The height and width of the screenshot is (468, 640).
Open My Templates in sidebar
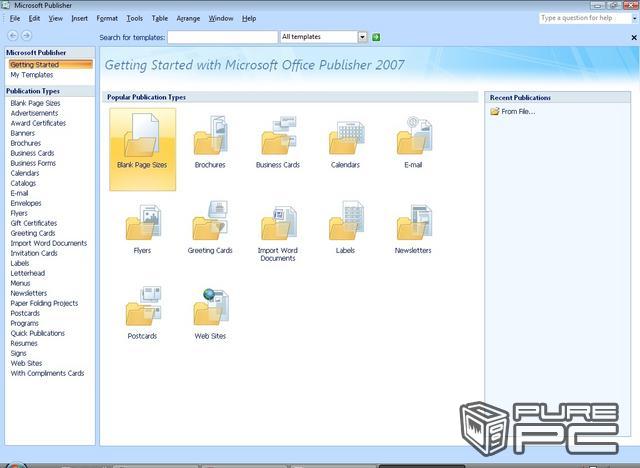32,75
